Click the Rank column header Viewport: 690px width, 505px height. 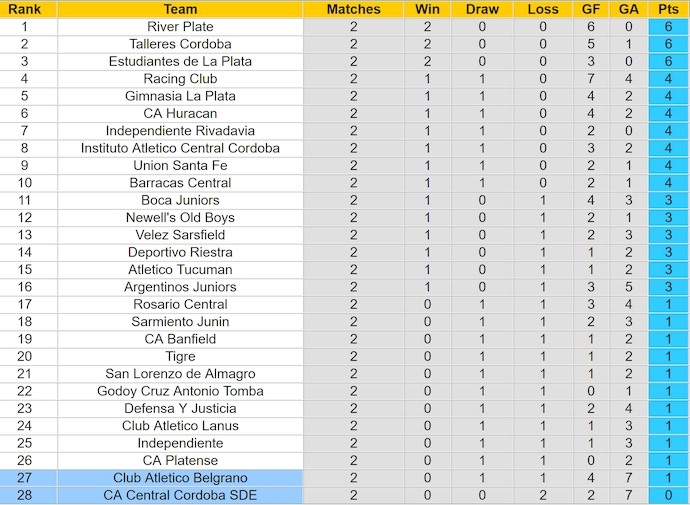(x=25, y=9)
